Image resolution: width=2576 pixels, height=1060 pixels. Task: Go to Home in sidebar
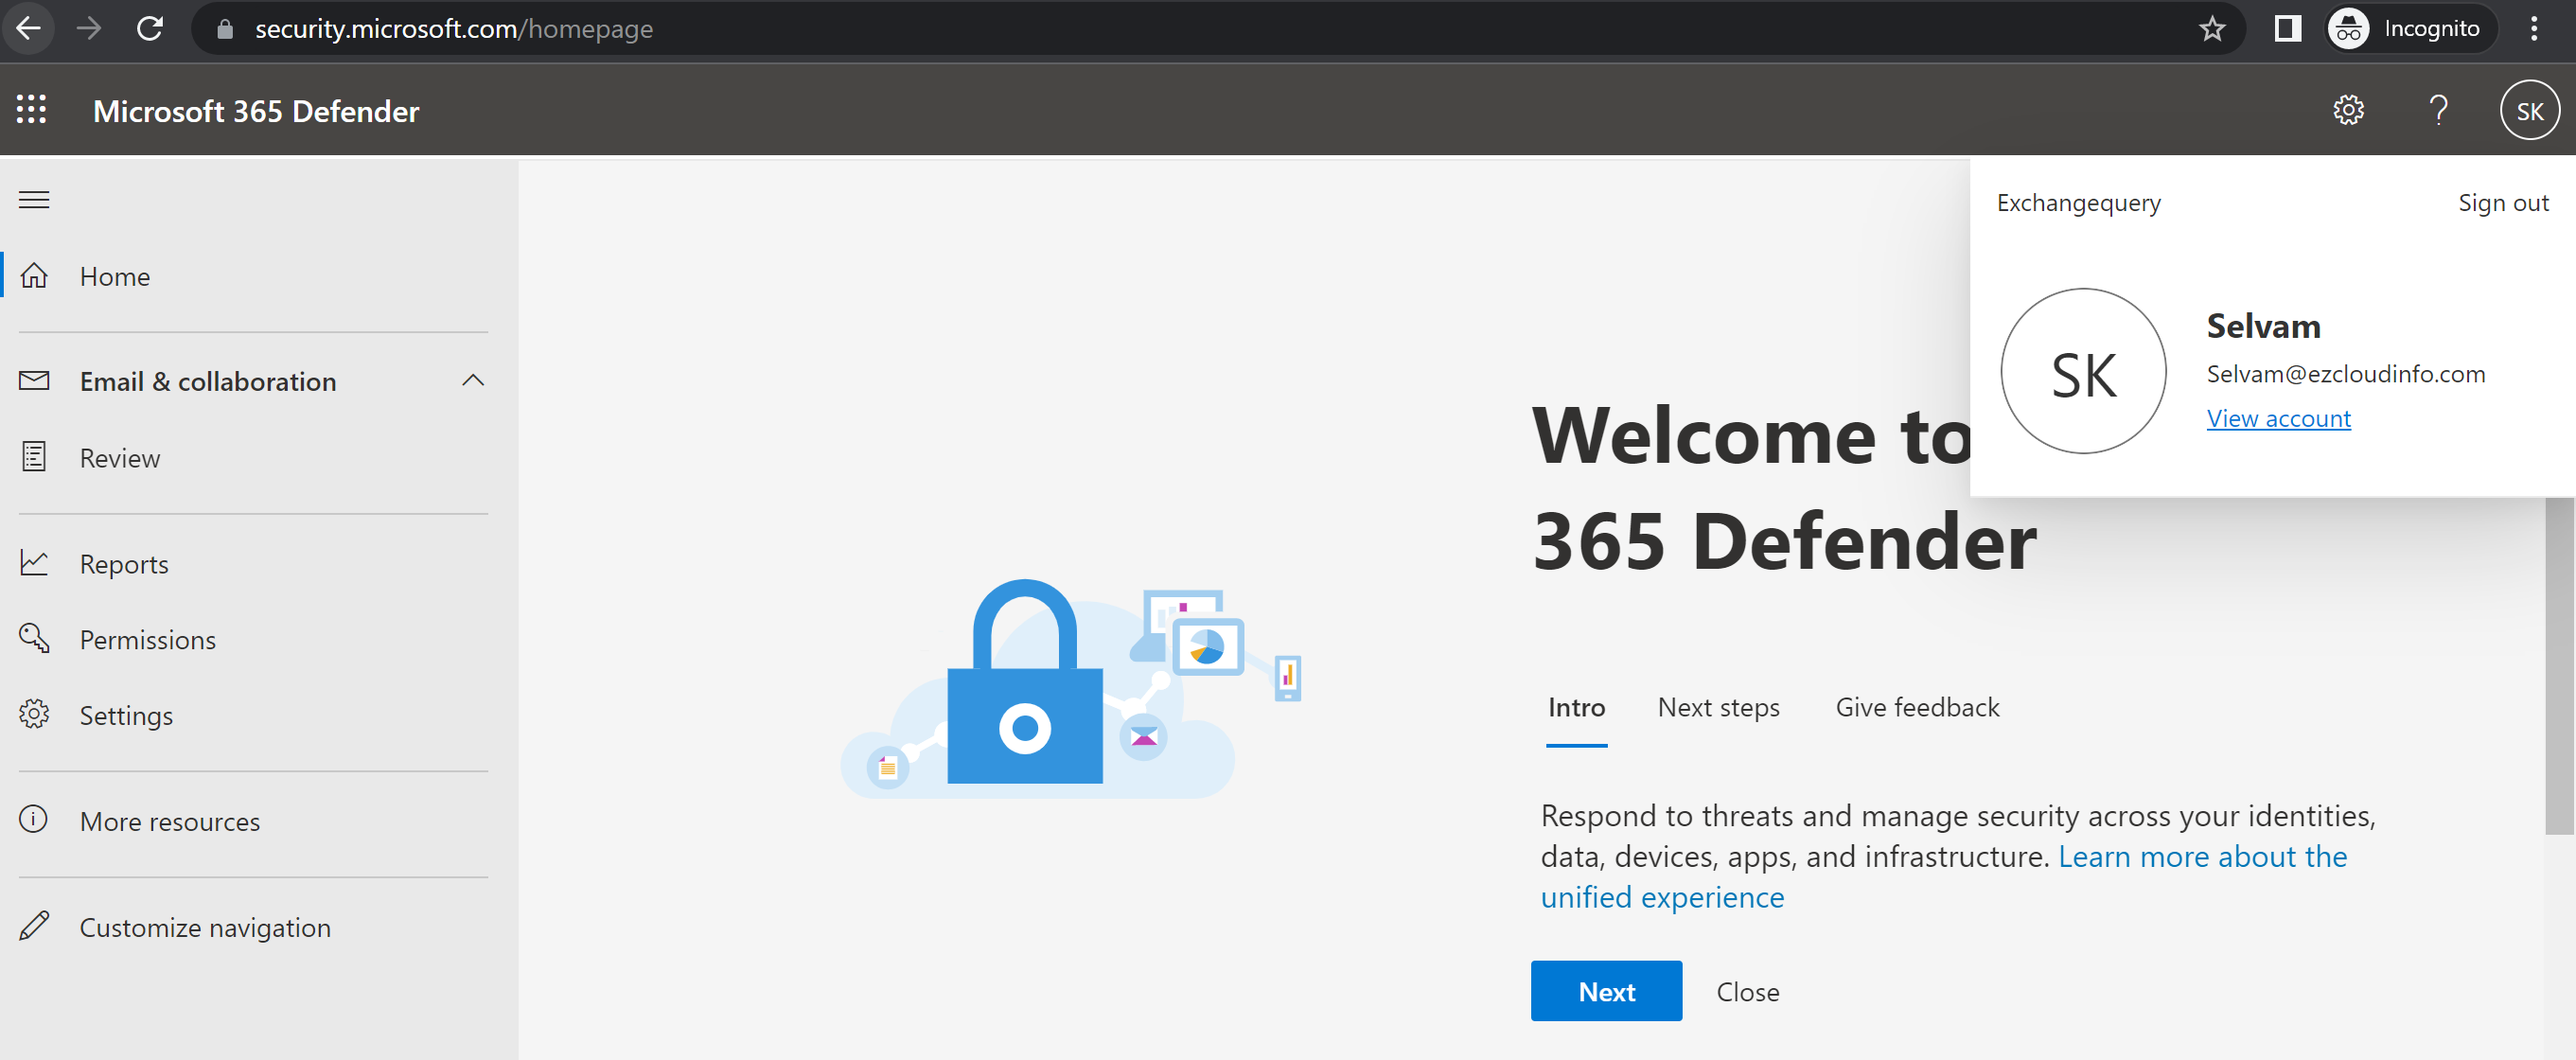pos(114,277)
